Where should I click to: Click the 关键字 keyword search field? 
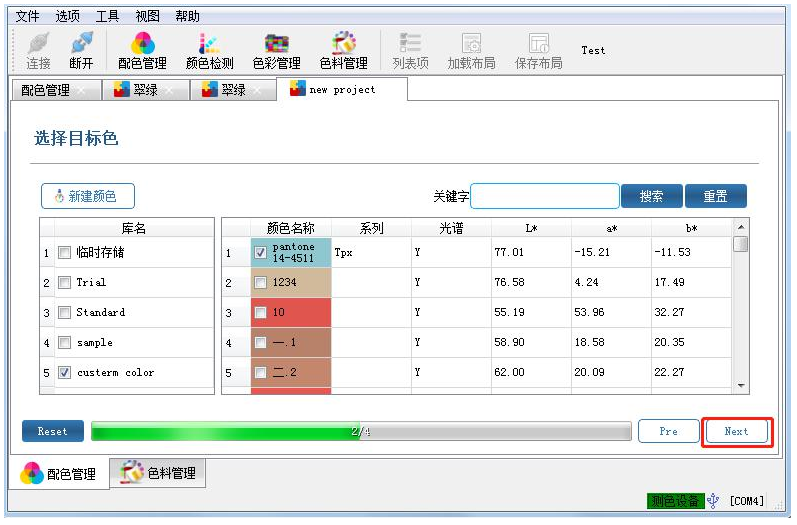545,197
